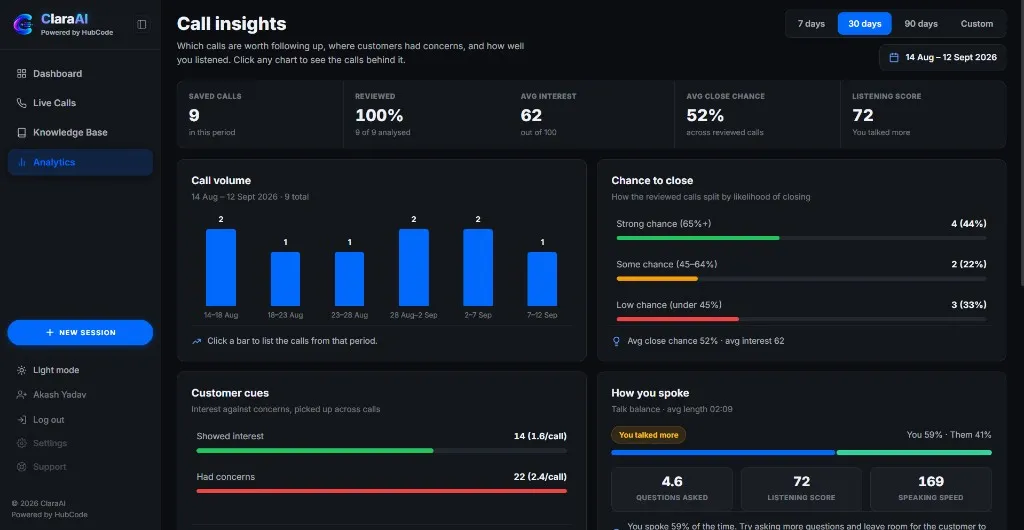Click the Akash Yadav user icon
Image resolution: width=1024 pixels, height=530 pixels.
(x=21, y=395)
